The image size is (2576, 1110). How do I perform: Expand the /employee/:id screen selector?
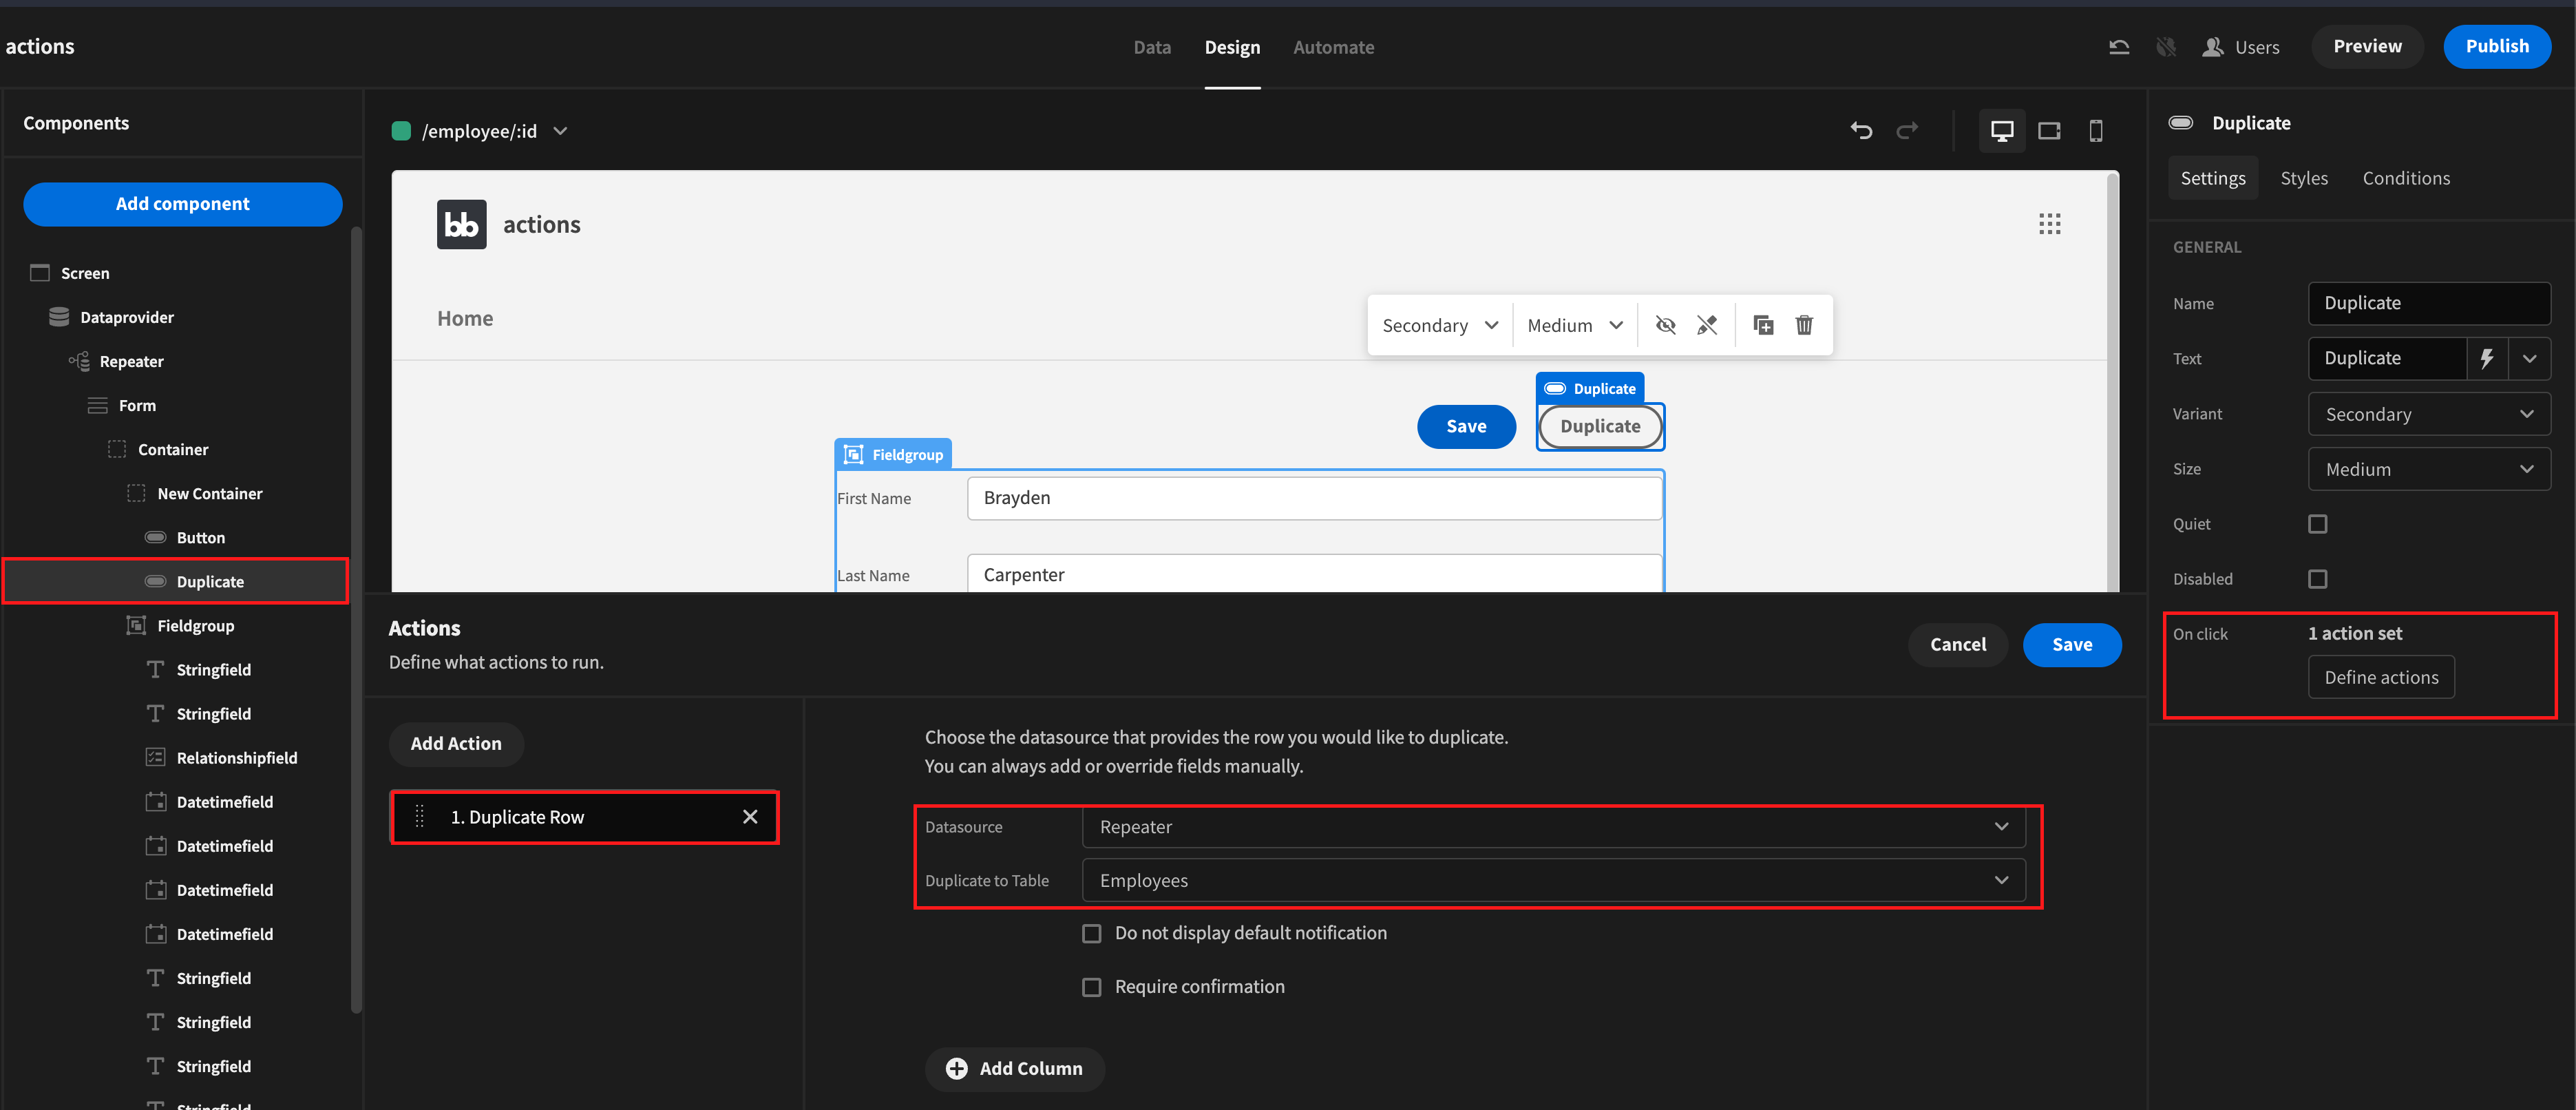560,131
